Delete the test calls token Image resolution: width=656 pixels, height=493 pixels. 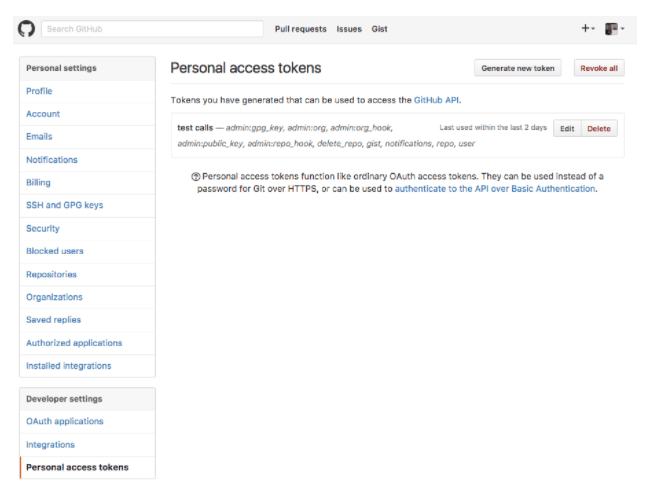click(x=599, y=128)
